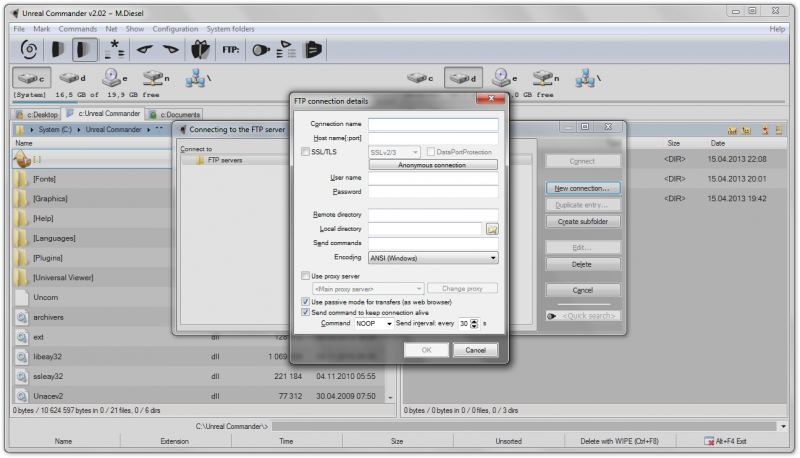Switch to the c:Desktop tab
The width and height of the screenshot is (800, 458).
[x=37, y=115]
